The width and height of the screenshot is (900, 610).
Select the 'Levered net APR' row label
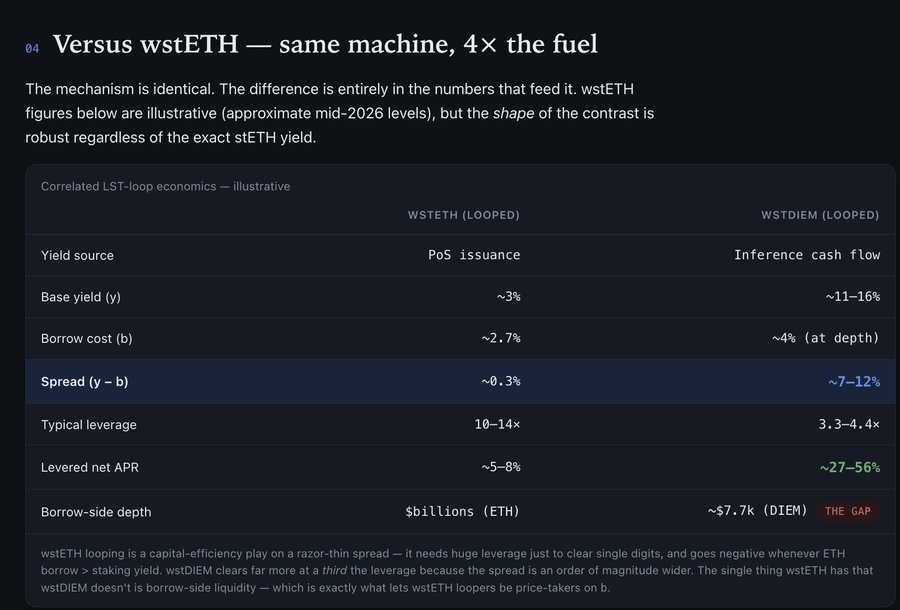[x=90, y=467]
